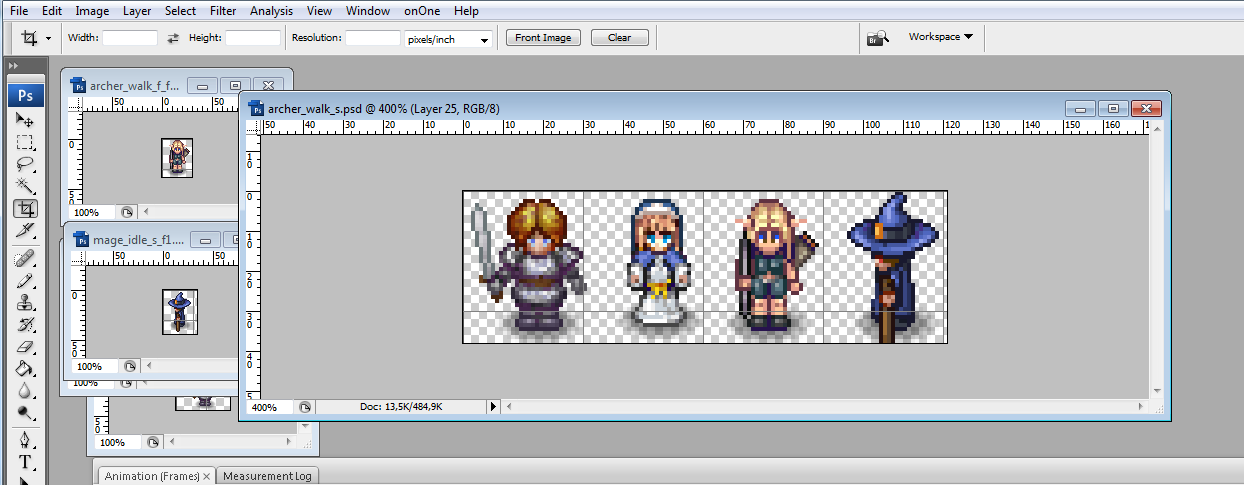Image resolution: width=1244 pixels, height=485 pixels.
Task: Swap width and height values icon
Action: [x=172, y=38]
